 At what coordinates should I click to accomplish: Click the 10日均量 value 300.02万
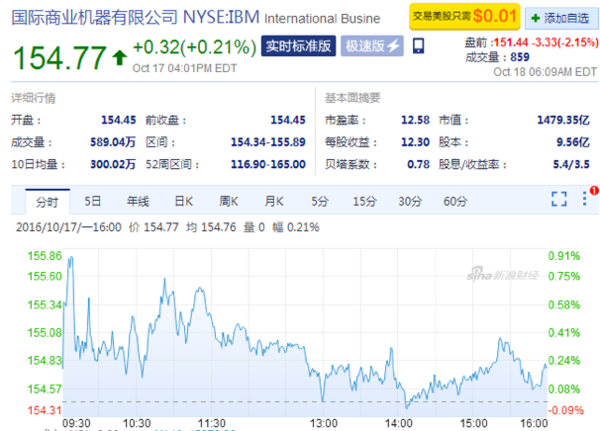point(113,164)
